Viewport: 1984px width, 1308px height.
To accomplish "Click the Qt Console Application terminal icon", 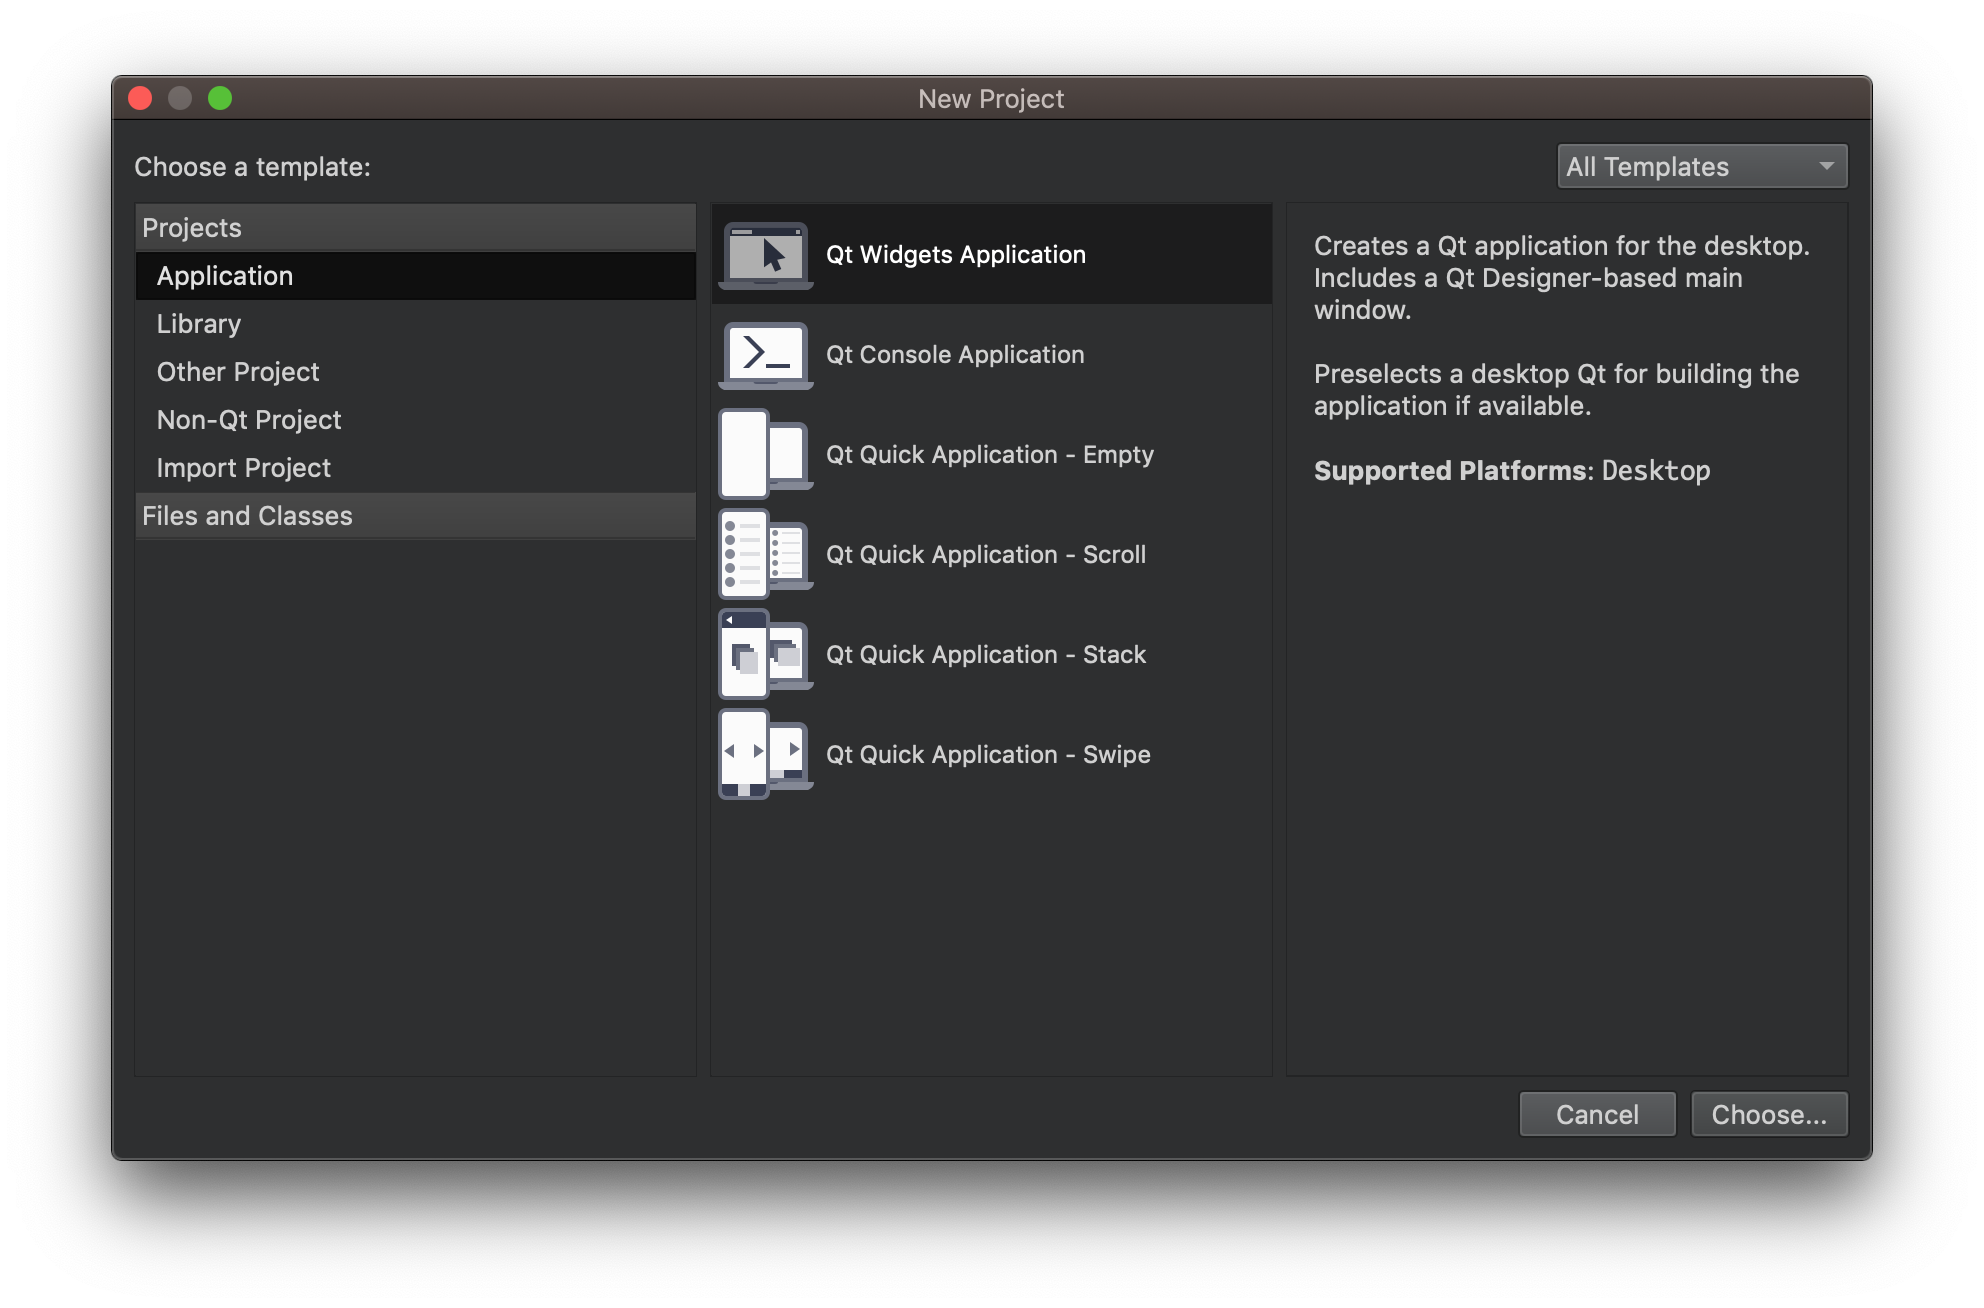I will 766,355.
